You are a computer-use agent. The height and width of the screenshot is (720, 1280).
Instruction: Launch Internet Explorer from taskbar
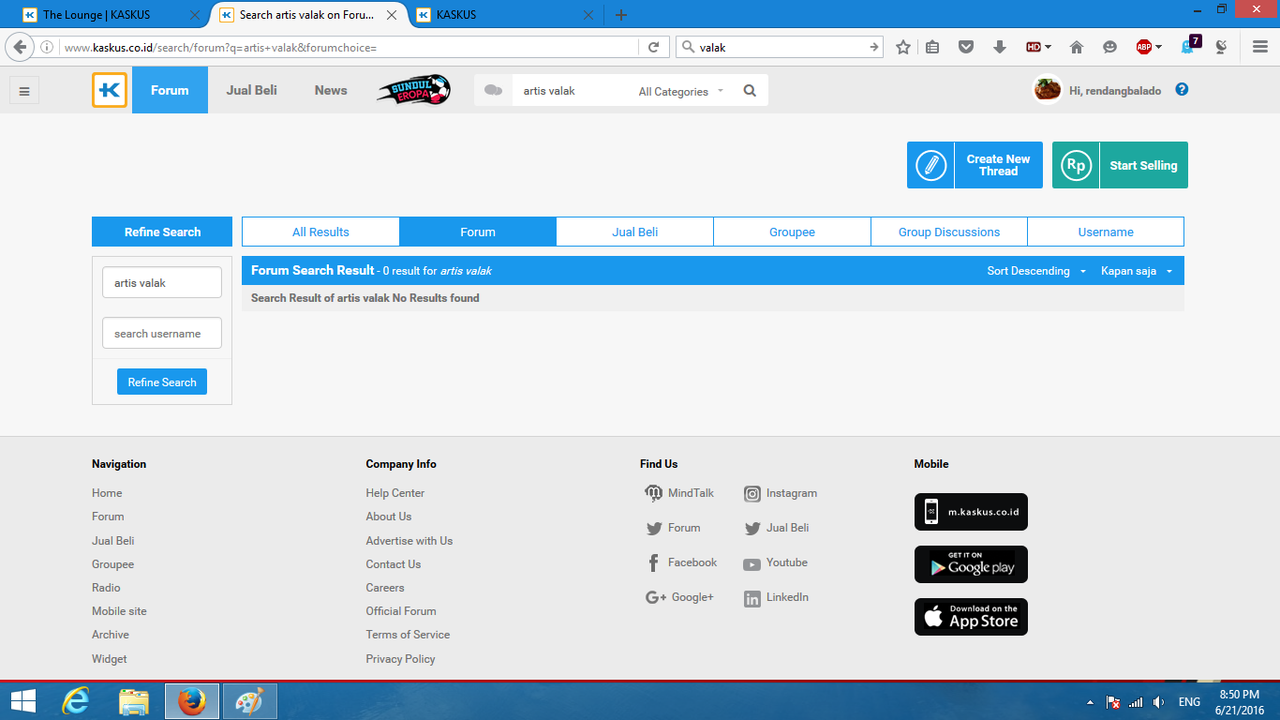tap(76, 701)
